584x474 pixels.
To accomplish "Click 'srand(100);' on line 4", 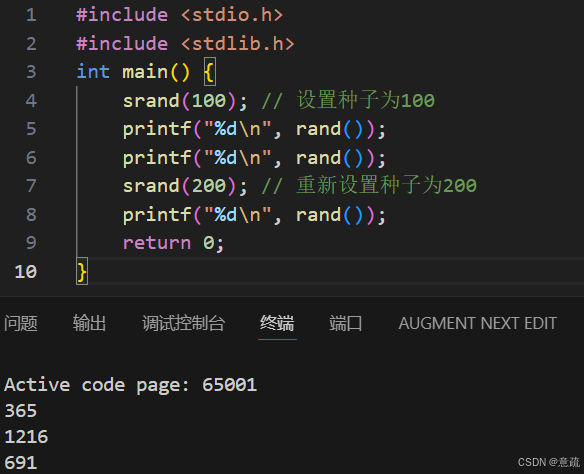I will 185,101.
